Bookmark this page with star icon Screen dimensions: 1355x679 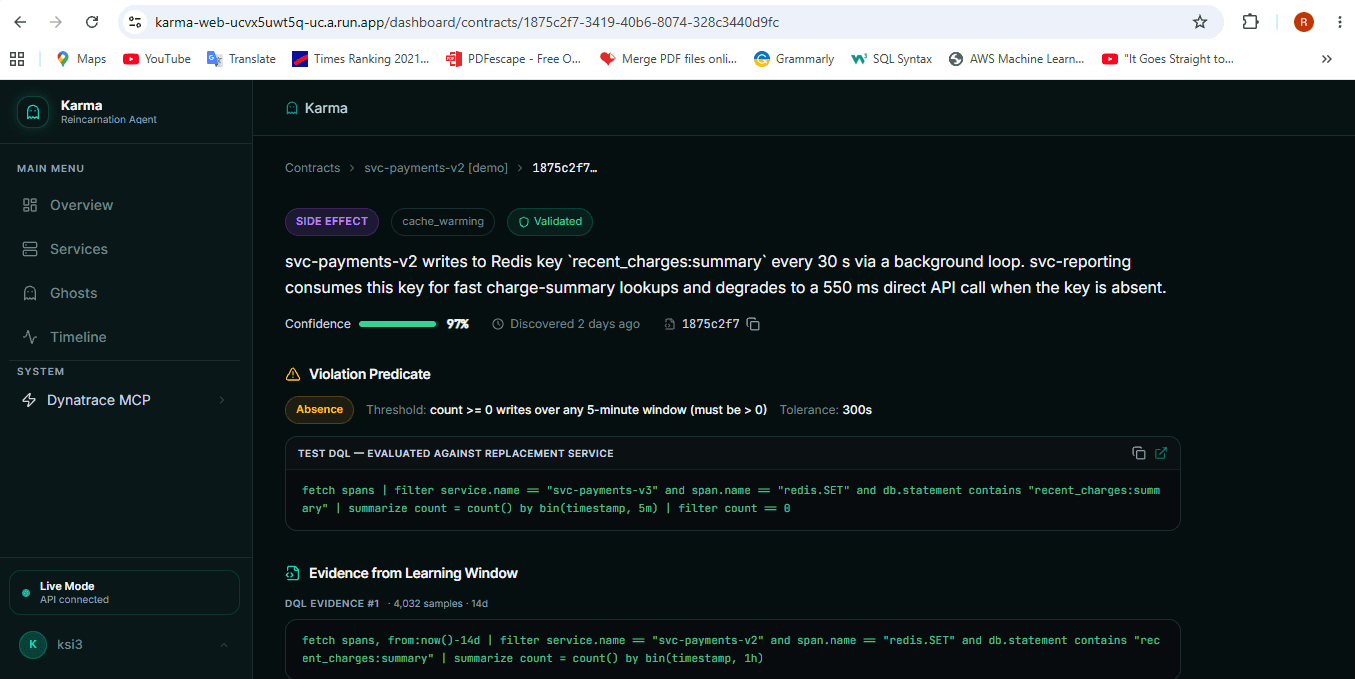pos(1200,22)
